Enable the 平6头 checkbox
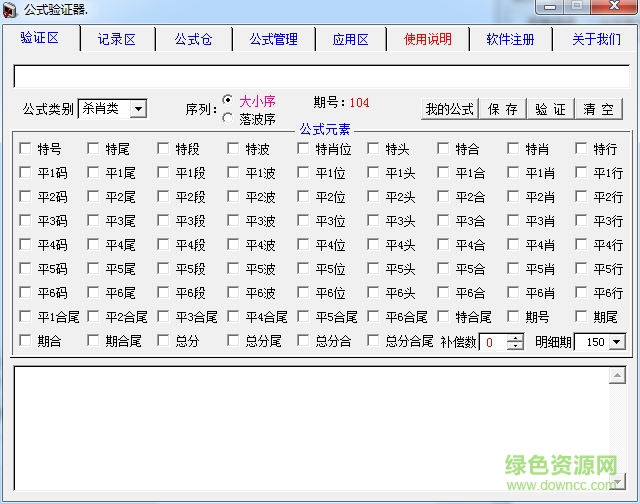The image size is (640, 504). click(x=373, y=293)
